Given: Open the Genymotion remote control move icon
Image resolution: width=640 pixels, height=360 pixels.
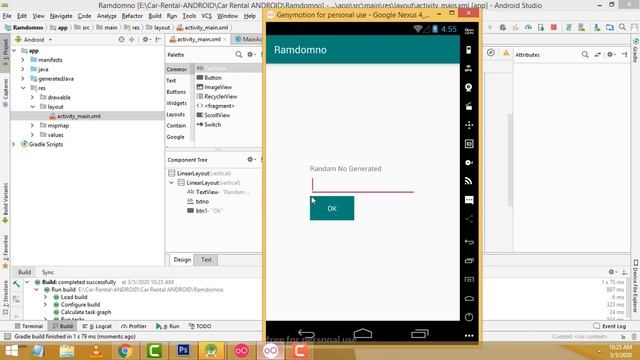Looking at the screenshot, I should click(469, 125).
